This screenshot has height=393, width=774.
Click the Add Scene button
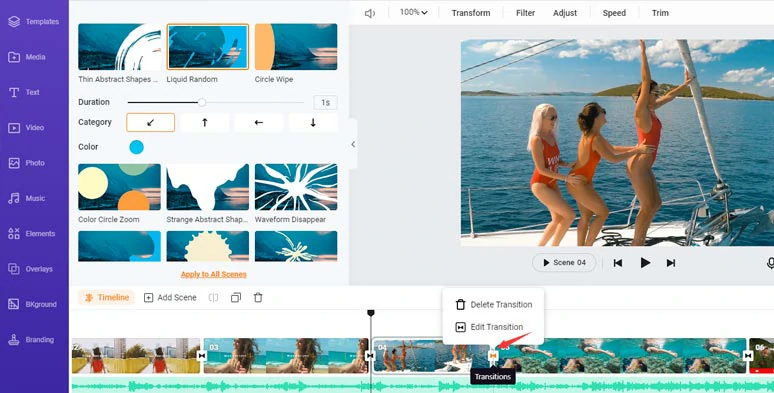click(170, 298)
